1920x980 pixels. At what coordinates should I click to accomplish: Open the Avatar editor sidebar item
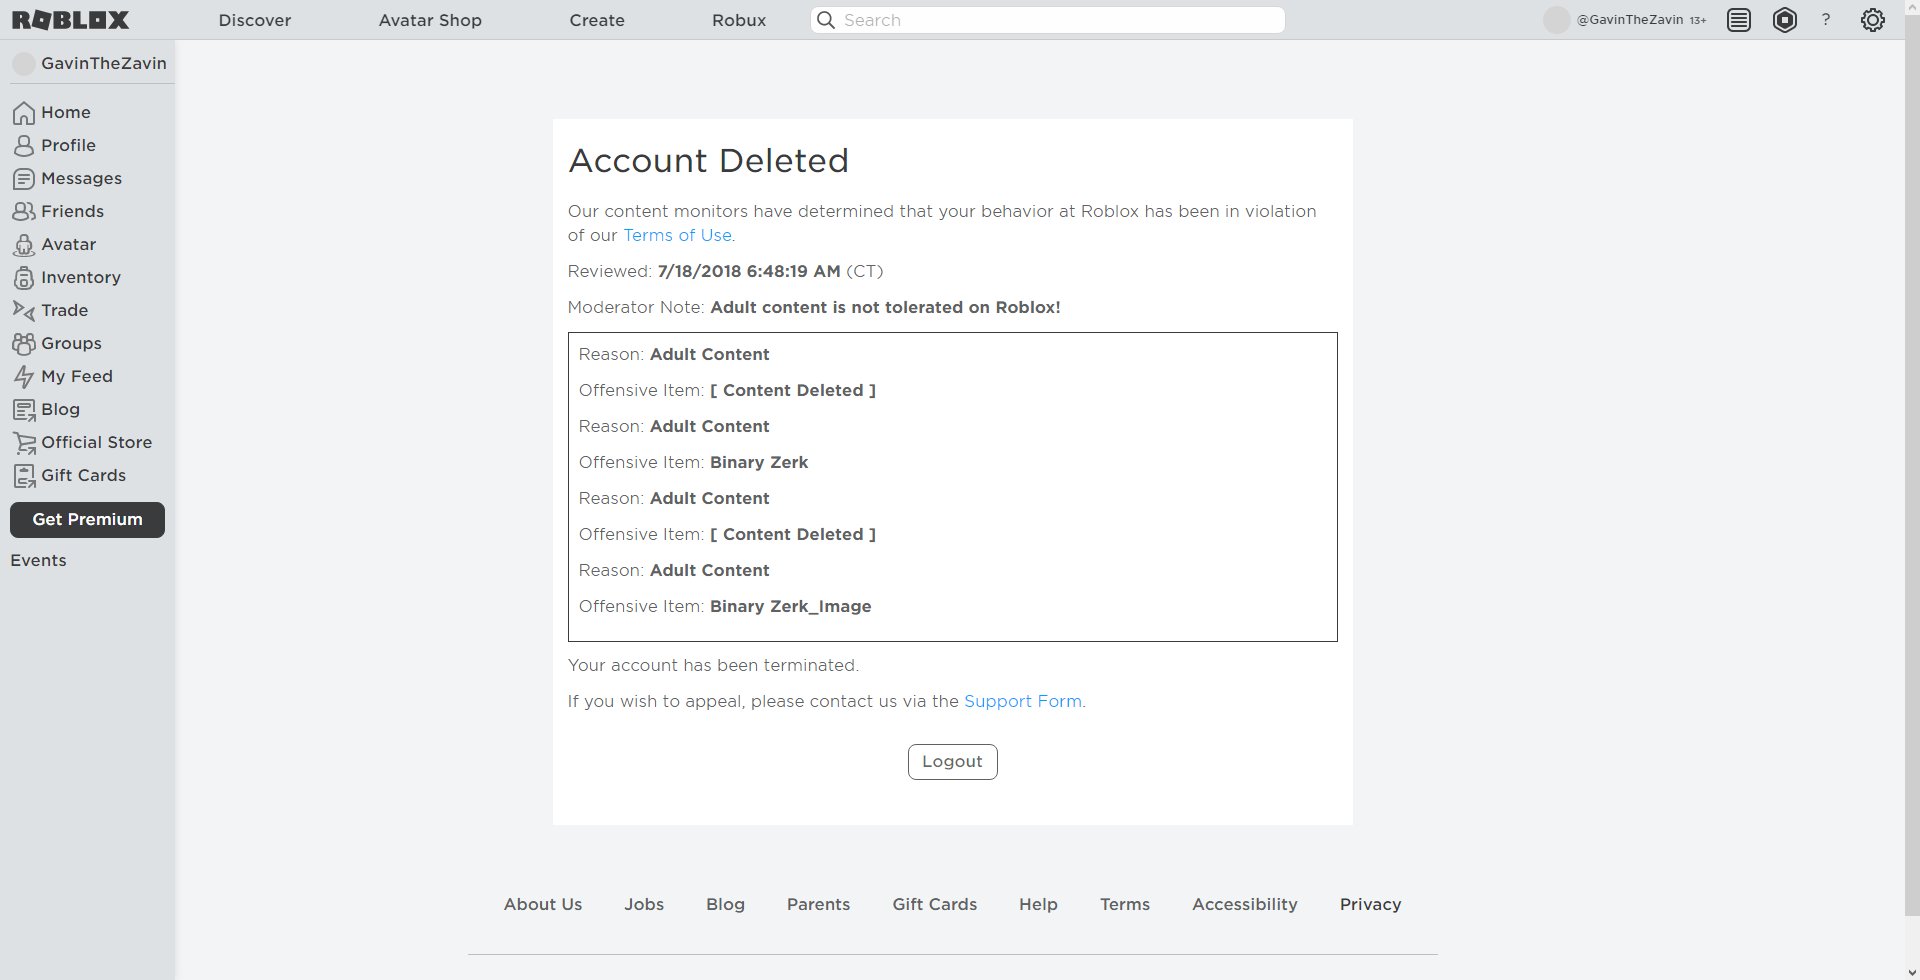(x=68, y=245)
